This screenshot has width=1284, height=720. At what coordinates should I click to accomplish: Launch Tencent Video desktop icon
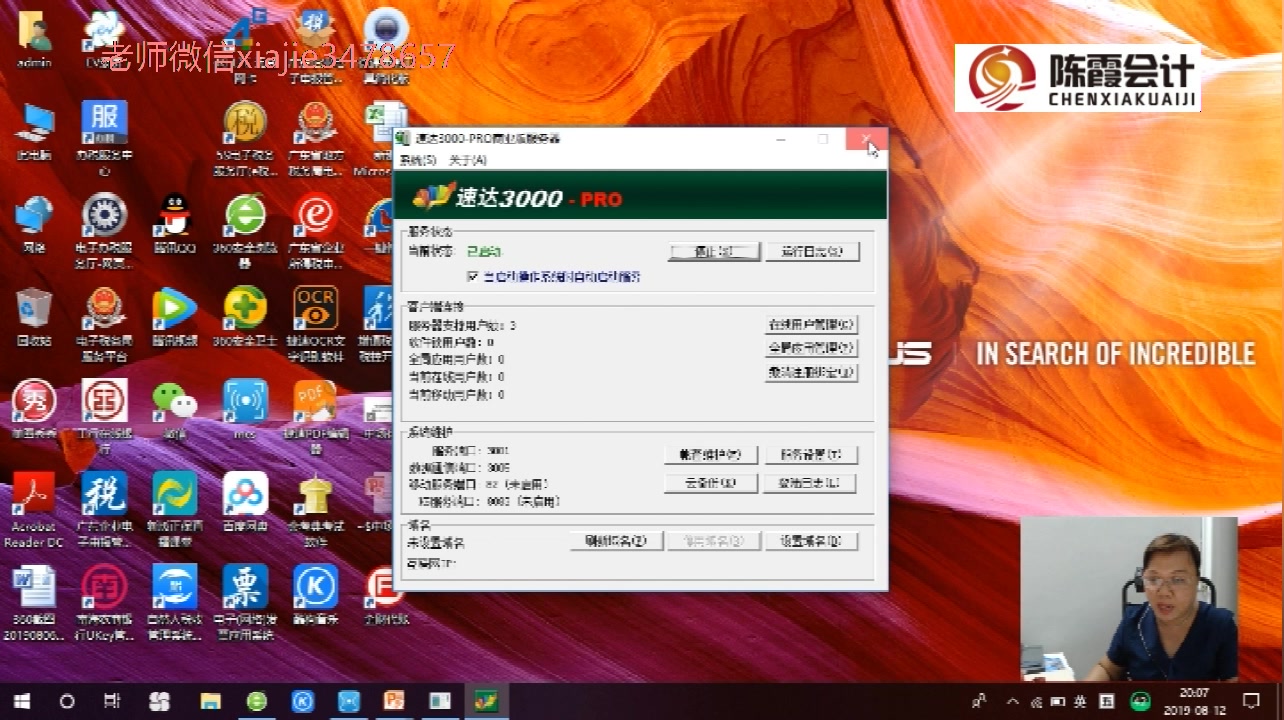[x=175, y=316]
